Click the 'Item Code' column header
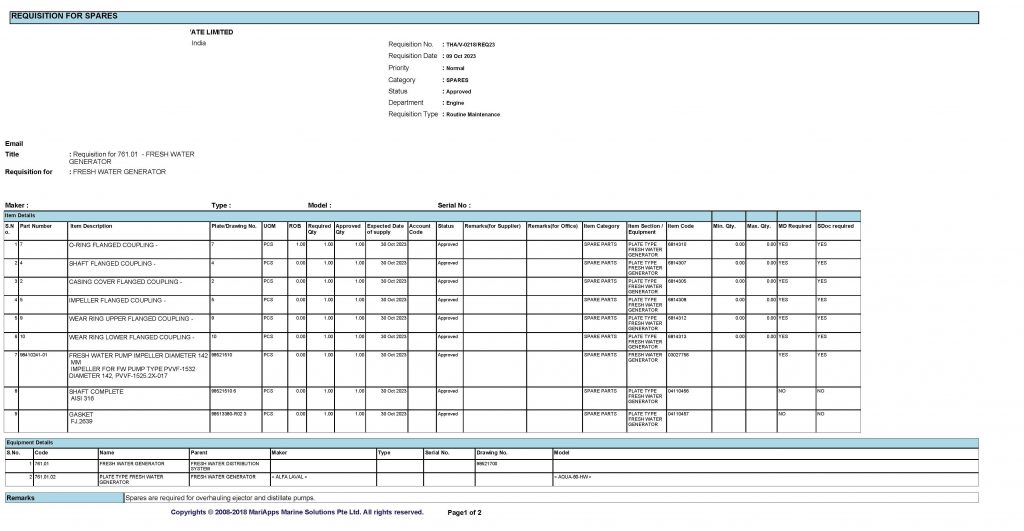1024x531 pixels. coord(680,226)
